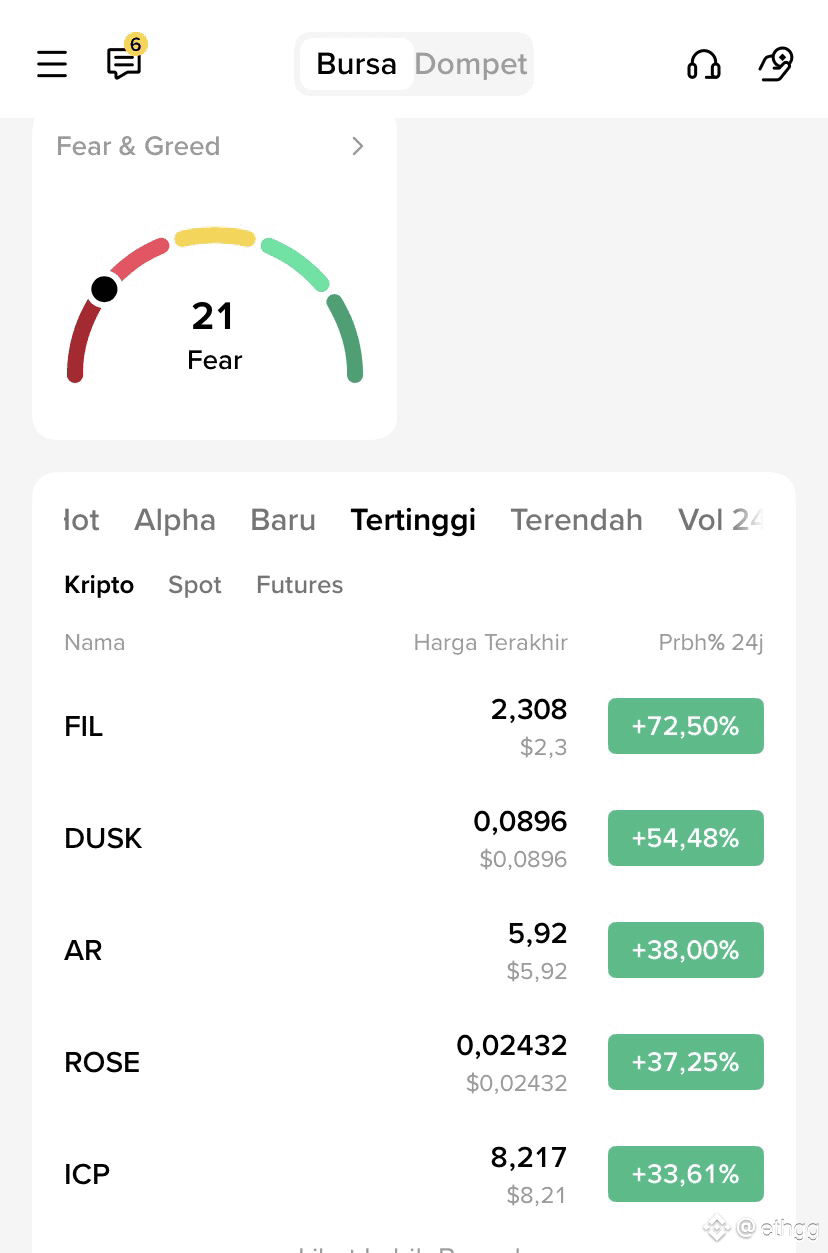Viewport: 828px width, 1253px height.
Task: Switch to the Terendah tab
Action: point(576,520)
